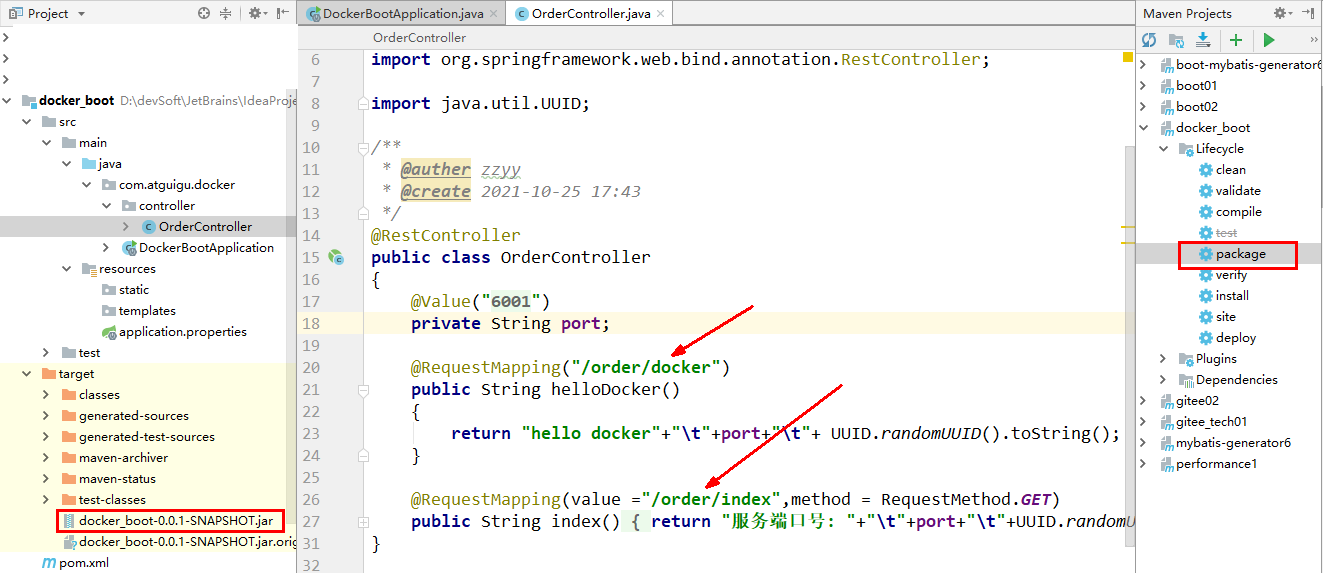The height and width of the screenshot is (573, 1323).
Task: Collapse all in Project panel
Action: coord(226,13)
